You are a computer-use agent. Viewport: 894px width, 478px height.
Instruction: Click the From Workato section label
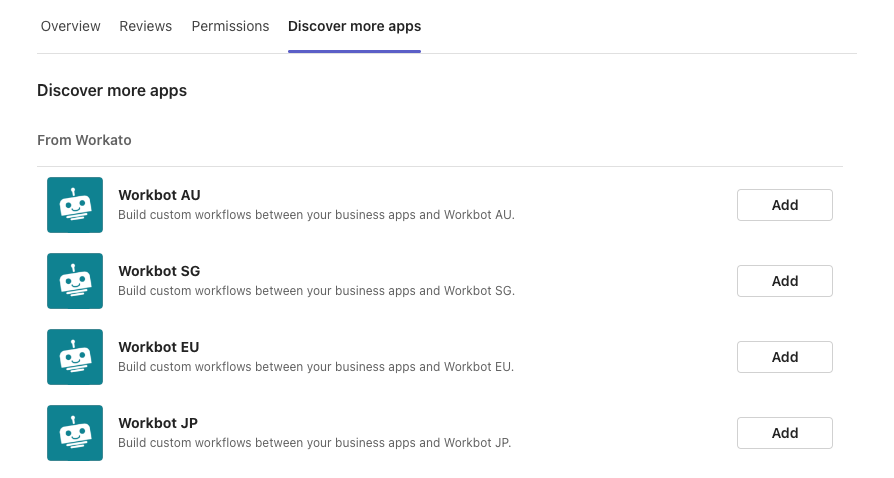(x=84, y=140)
